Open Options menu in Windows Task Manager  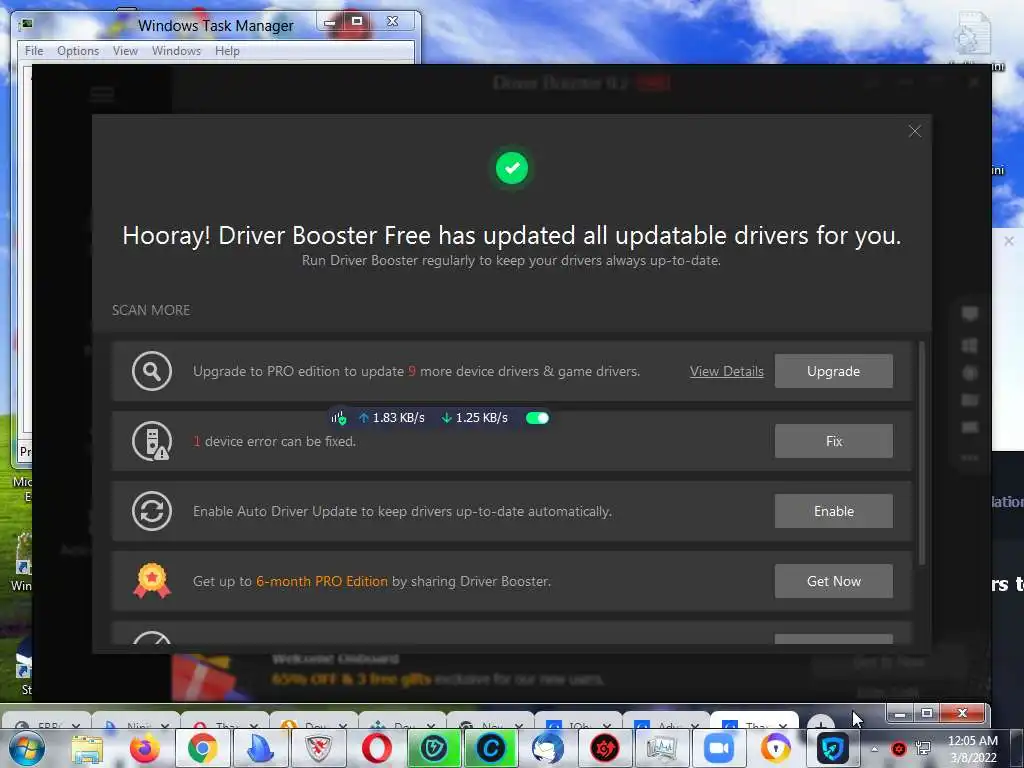pos(78,50)
